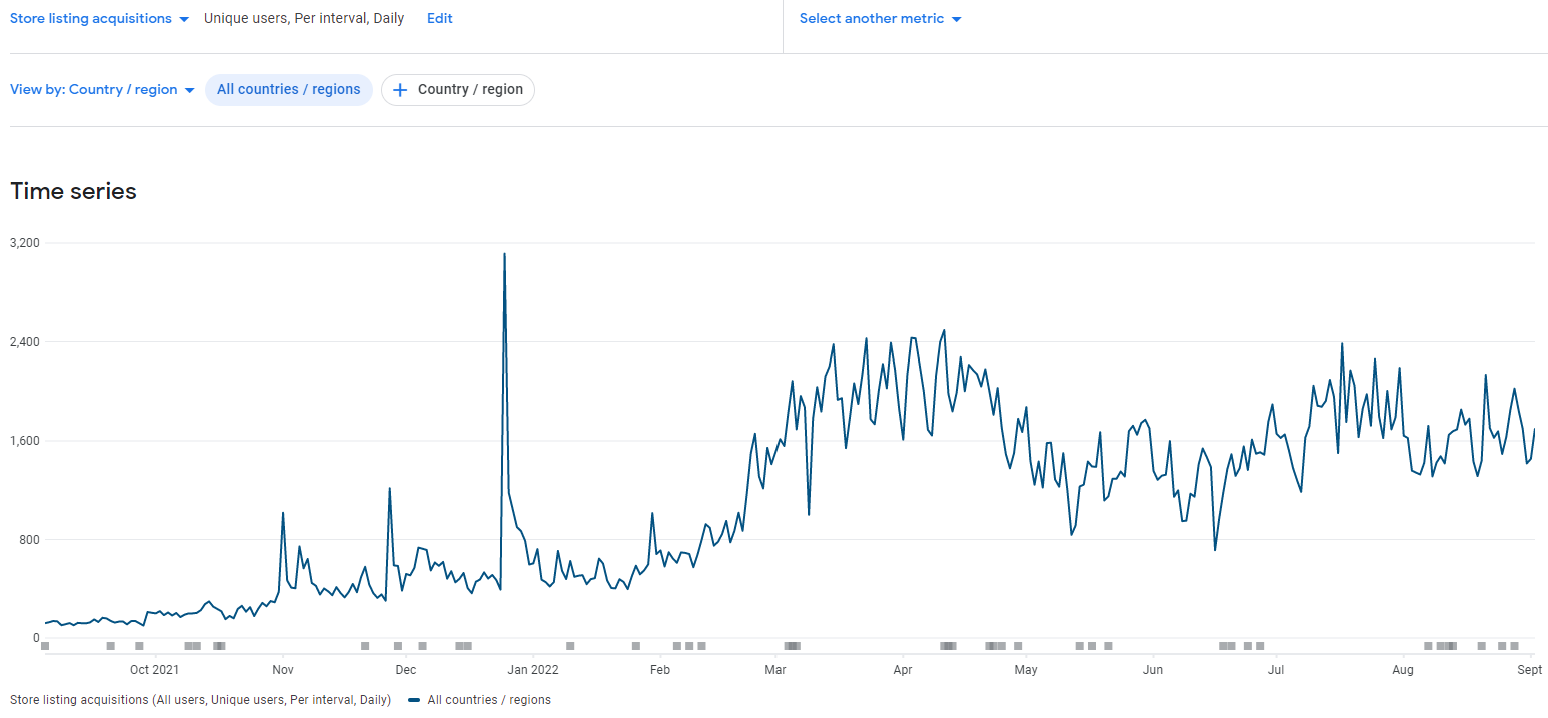The height and width of the screenshot is (718, 1548).
Task: Click the plus icon on the Country / region button
Action: point(400,90)
